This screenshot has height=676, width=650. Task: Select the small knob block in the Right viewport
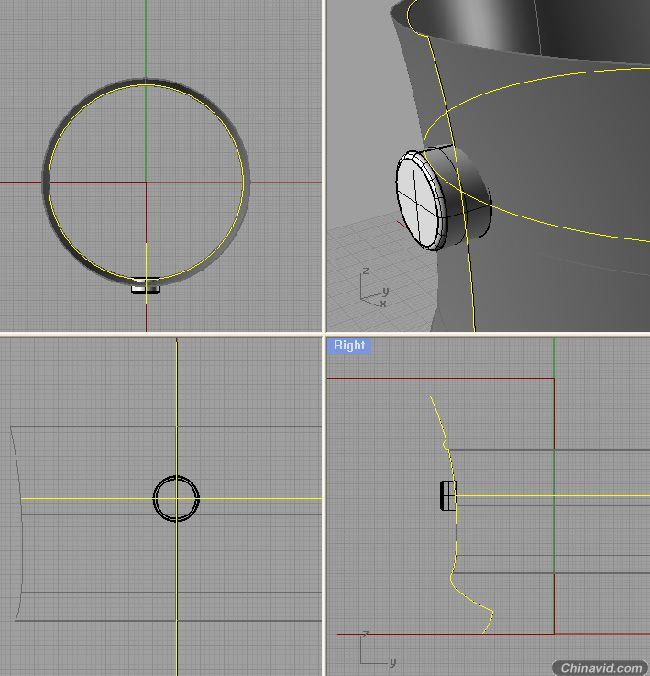(x=448, y=496)
